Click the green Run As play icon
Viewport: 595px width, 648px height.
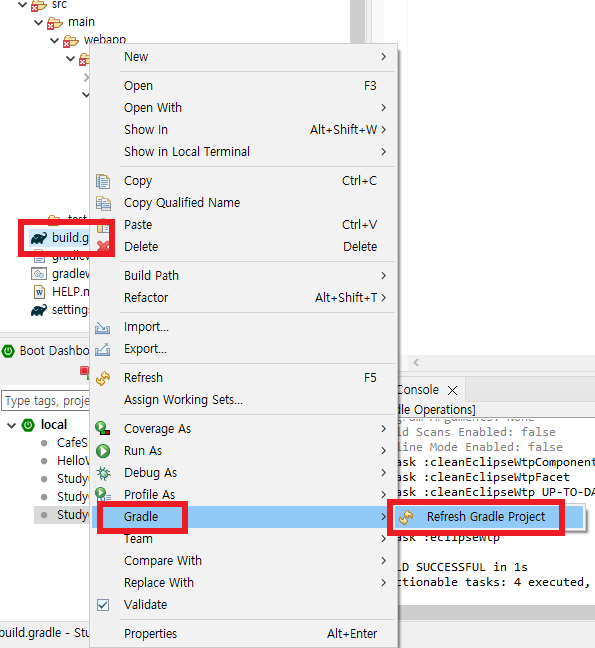(x=103, y=451)
